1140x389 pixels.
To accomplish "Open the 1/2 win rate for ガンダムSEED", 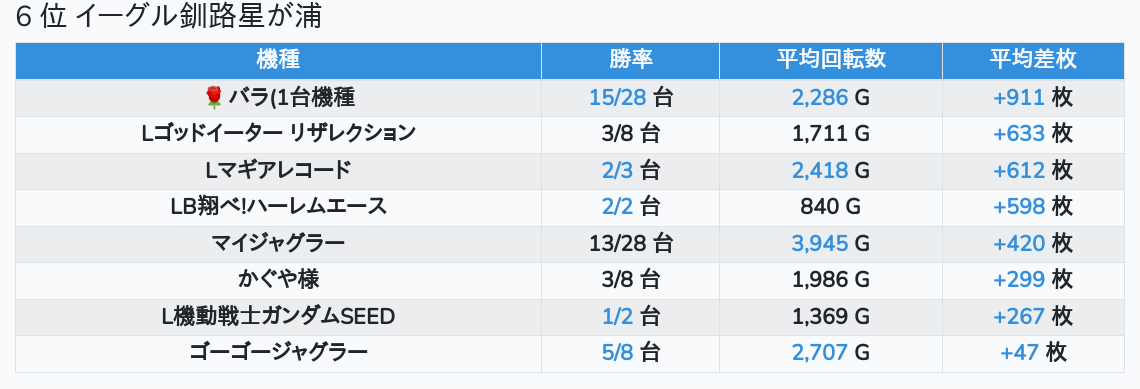I will click(x=617, y=316).
